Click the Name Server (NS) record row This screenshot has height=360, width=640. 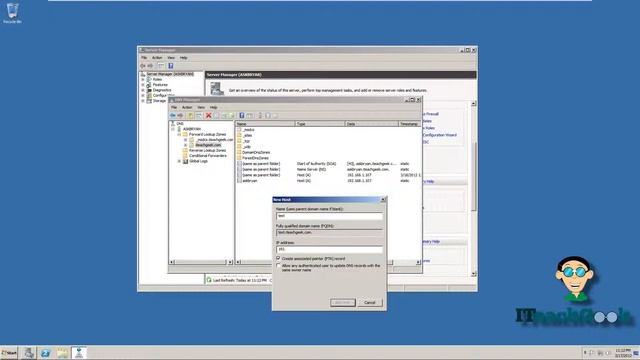[328, 169]
